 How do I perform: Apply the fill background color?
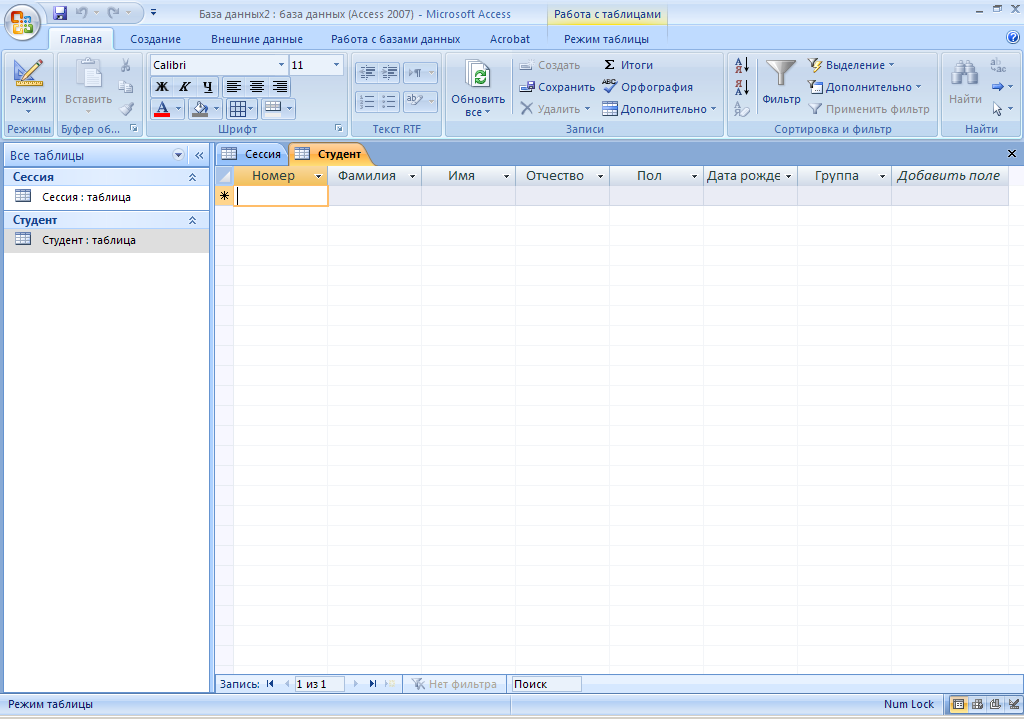pos(199,108)
